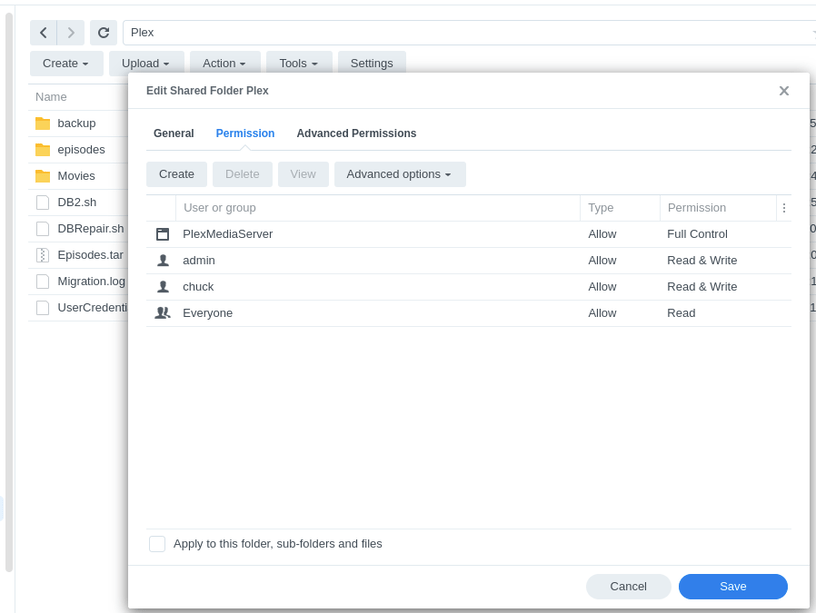Image resolution: width=816 pixels, height=613 pixels.
Task: Click the chuck user icon
Action: click(x=163, y=287)
